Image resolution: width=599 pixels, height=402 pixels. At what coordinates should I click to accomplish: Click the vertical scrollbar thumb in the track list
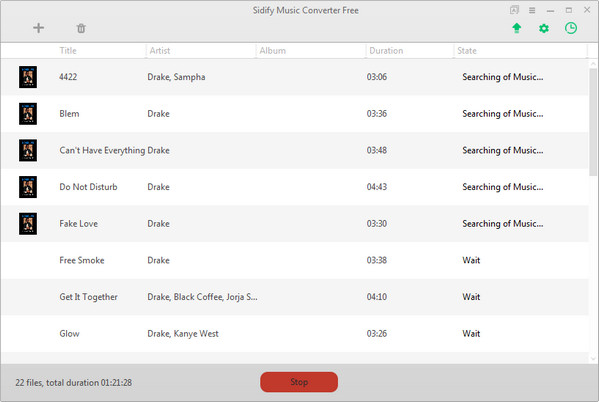coord(593,122)
